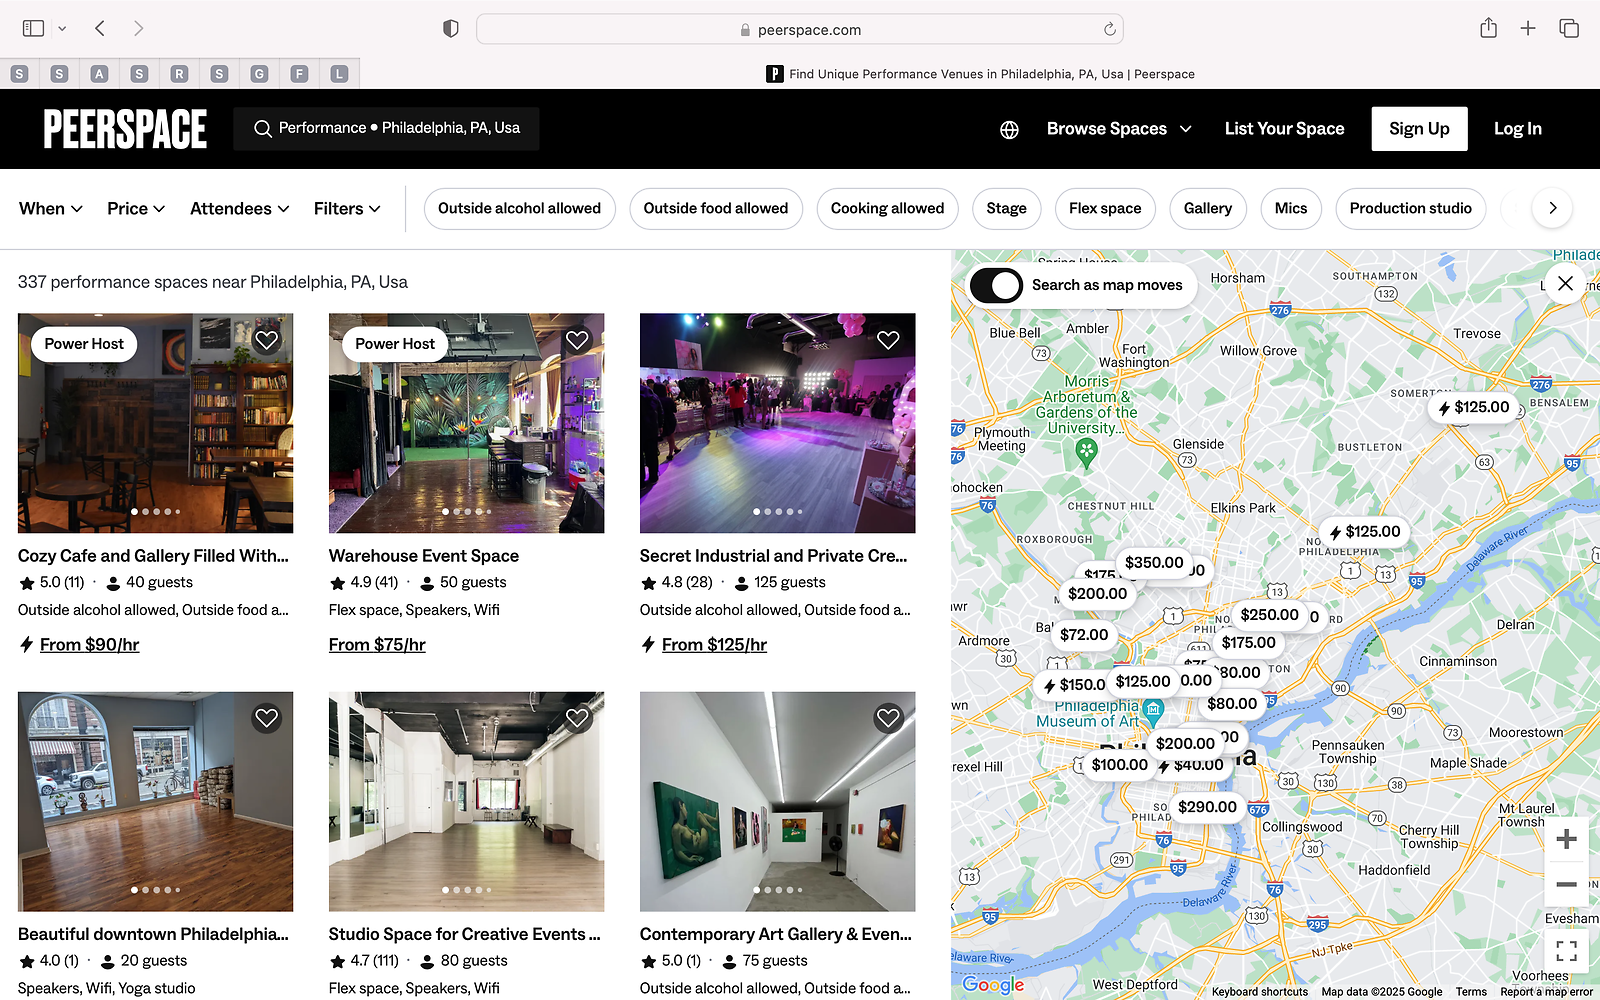Image resolution: width=1600 pixels, height=1000 pixels.
Task: Save Warehouse Event Space with heart icon
Action: tap(577, 340)
